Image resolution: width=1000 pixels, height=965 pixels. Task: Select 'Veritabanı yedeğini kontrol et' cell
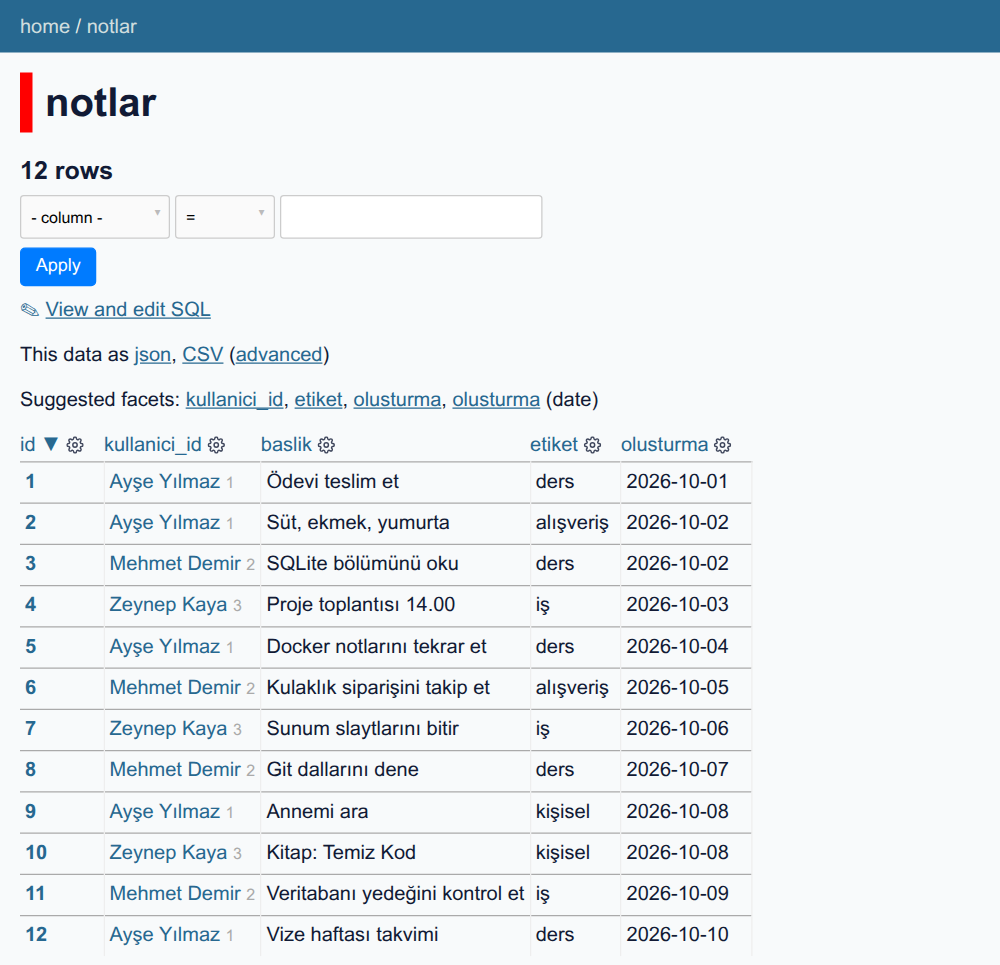pyautogui.click(x=395, y=894)
